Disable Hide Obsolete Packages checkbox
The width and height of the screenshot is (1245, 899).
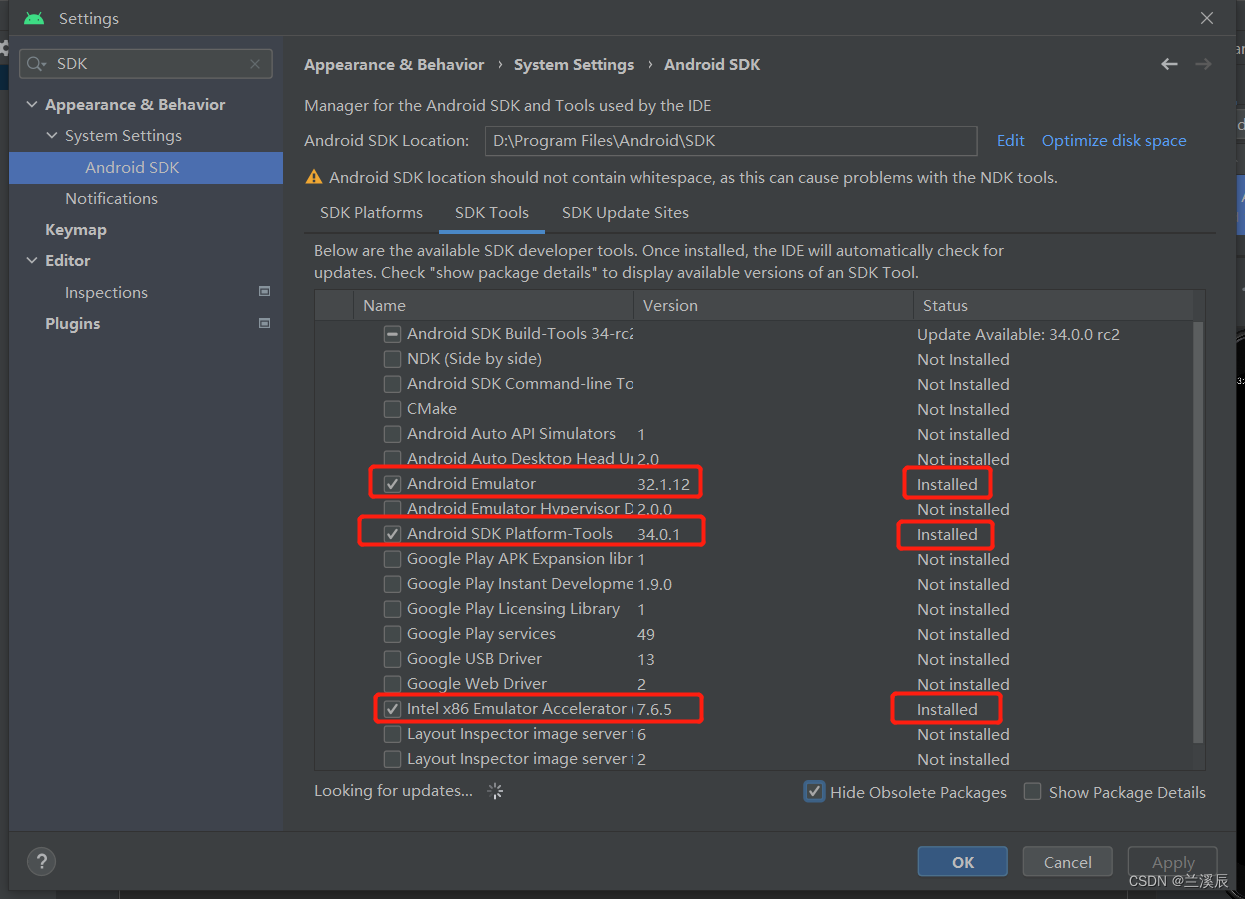click(814, 792)
